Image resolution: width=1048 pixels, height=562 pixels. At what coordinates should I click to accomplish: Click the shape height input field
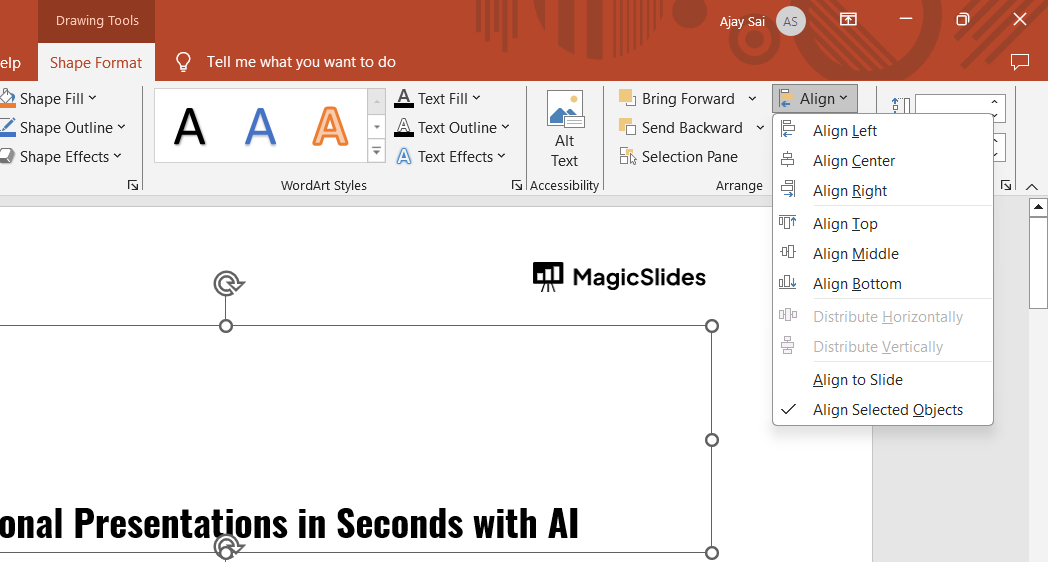coord(952,104)
